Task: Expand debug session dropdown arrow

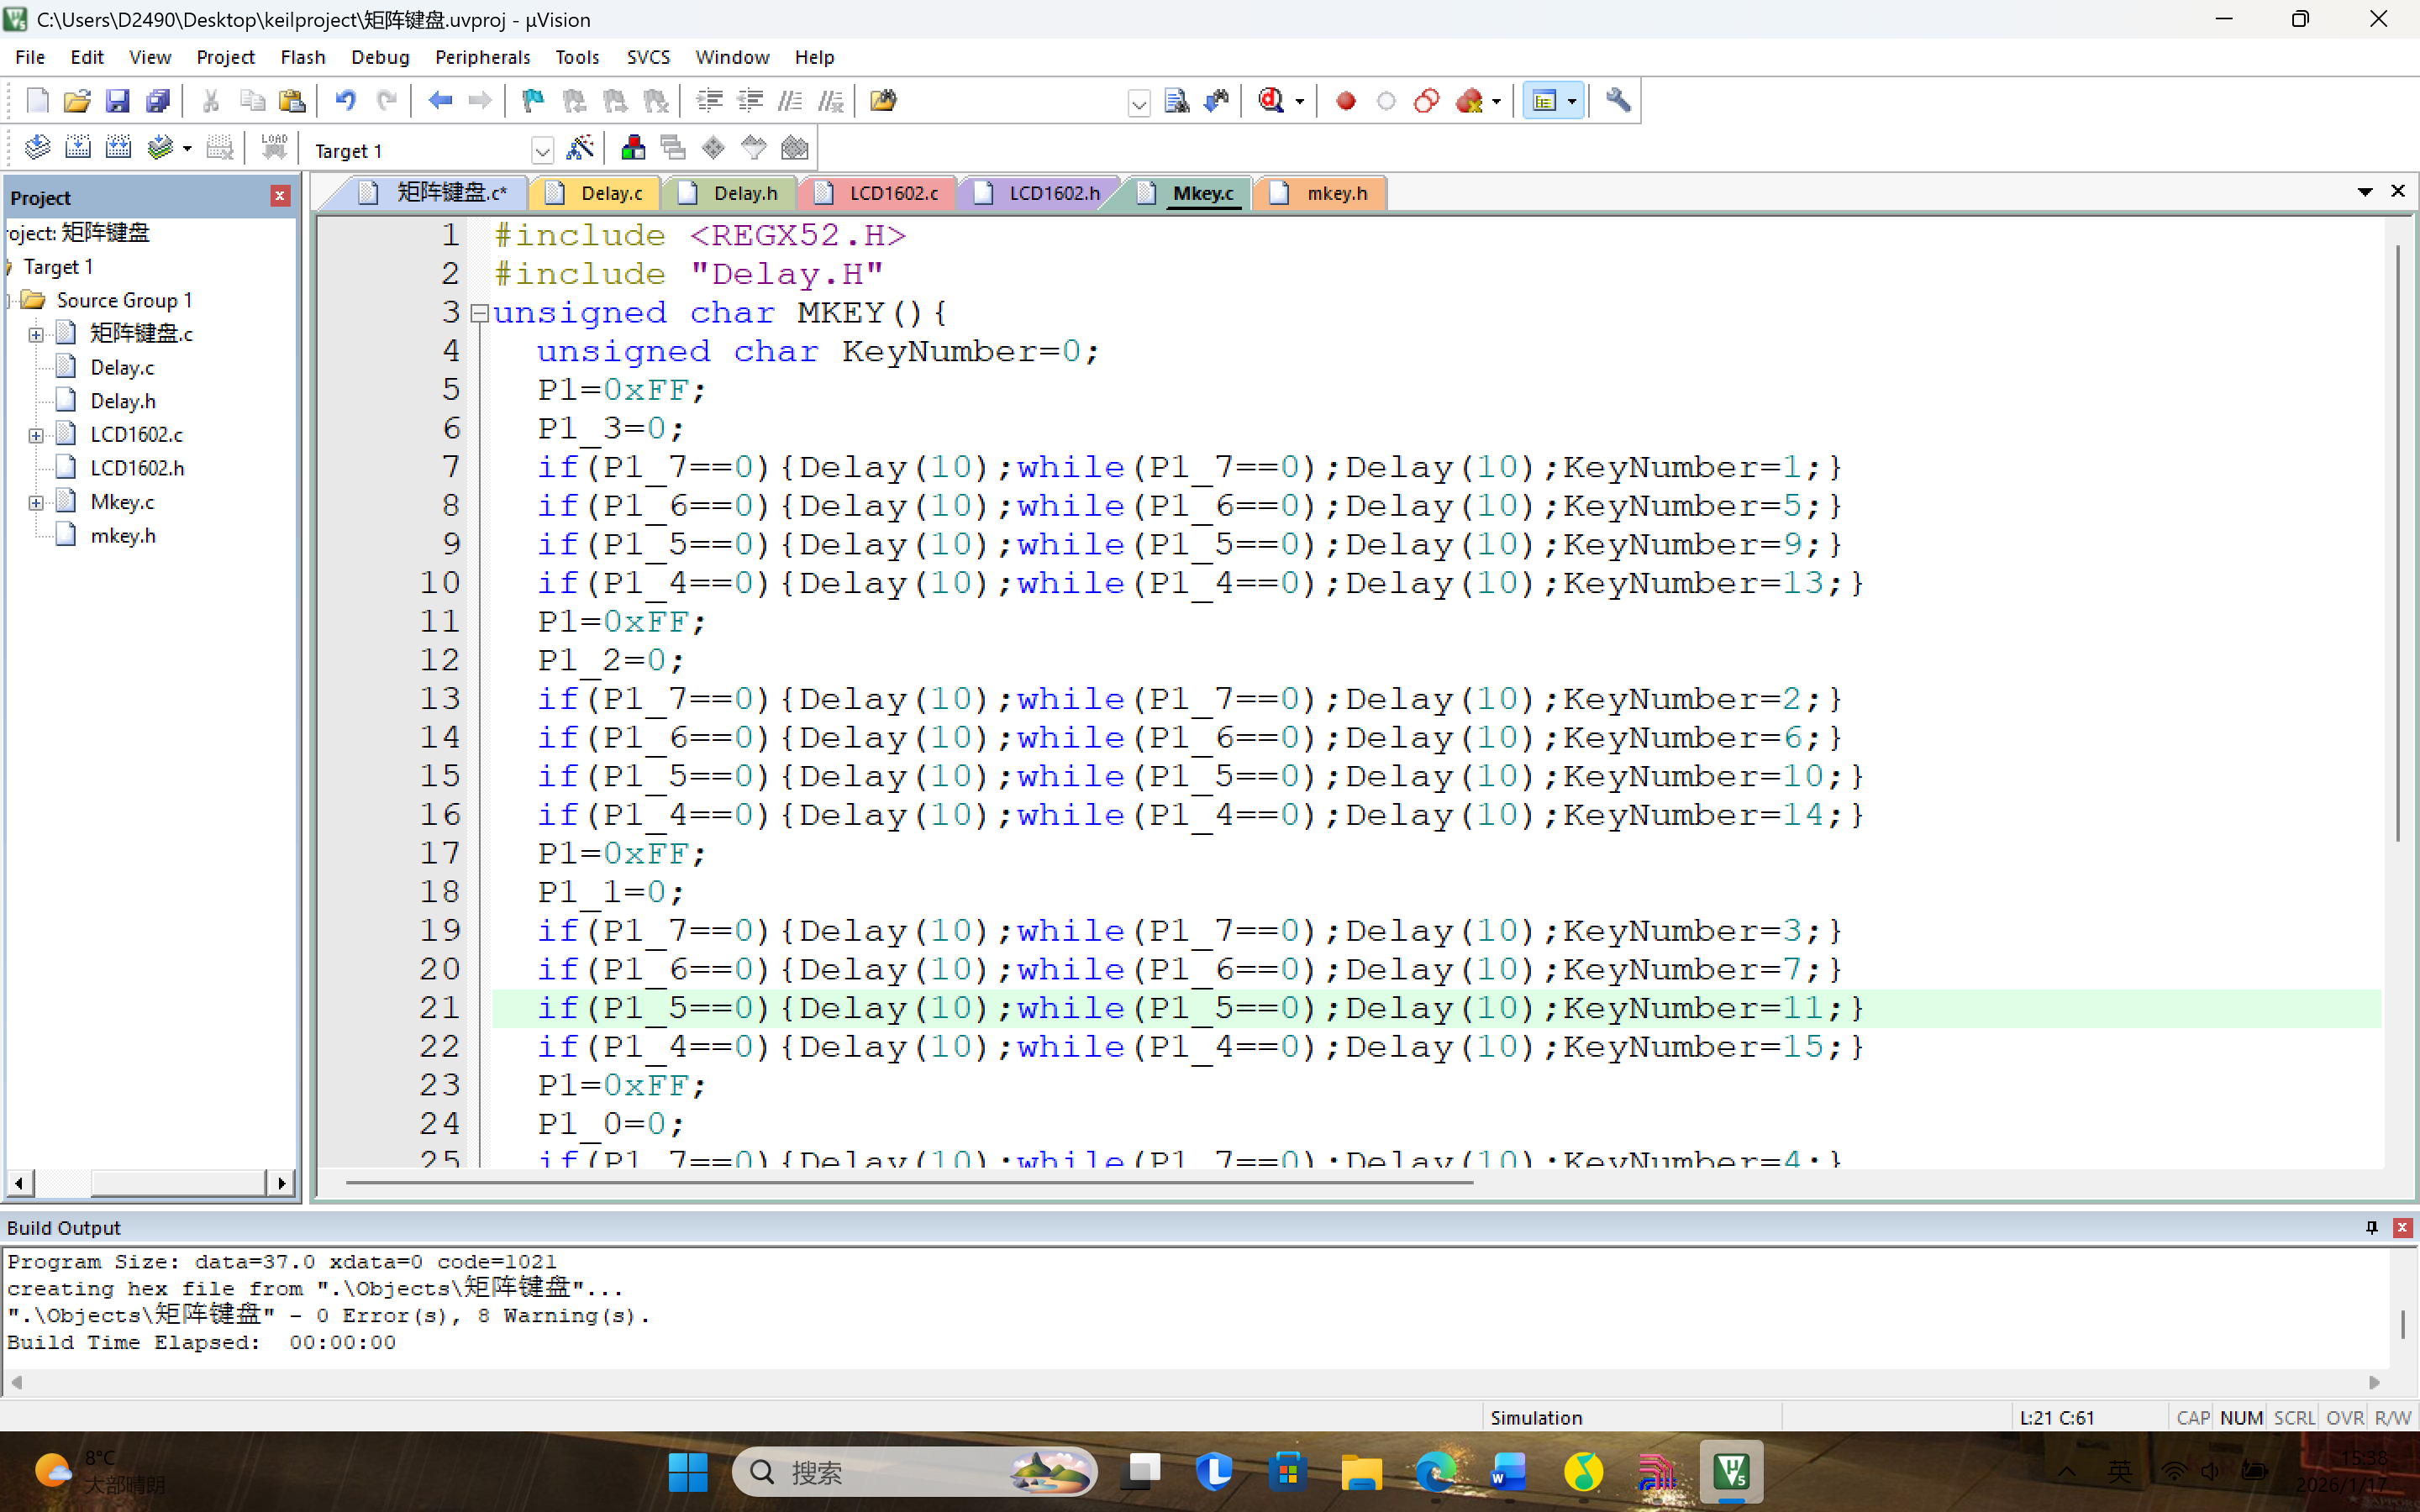Action: click(x=1299, y=101)
